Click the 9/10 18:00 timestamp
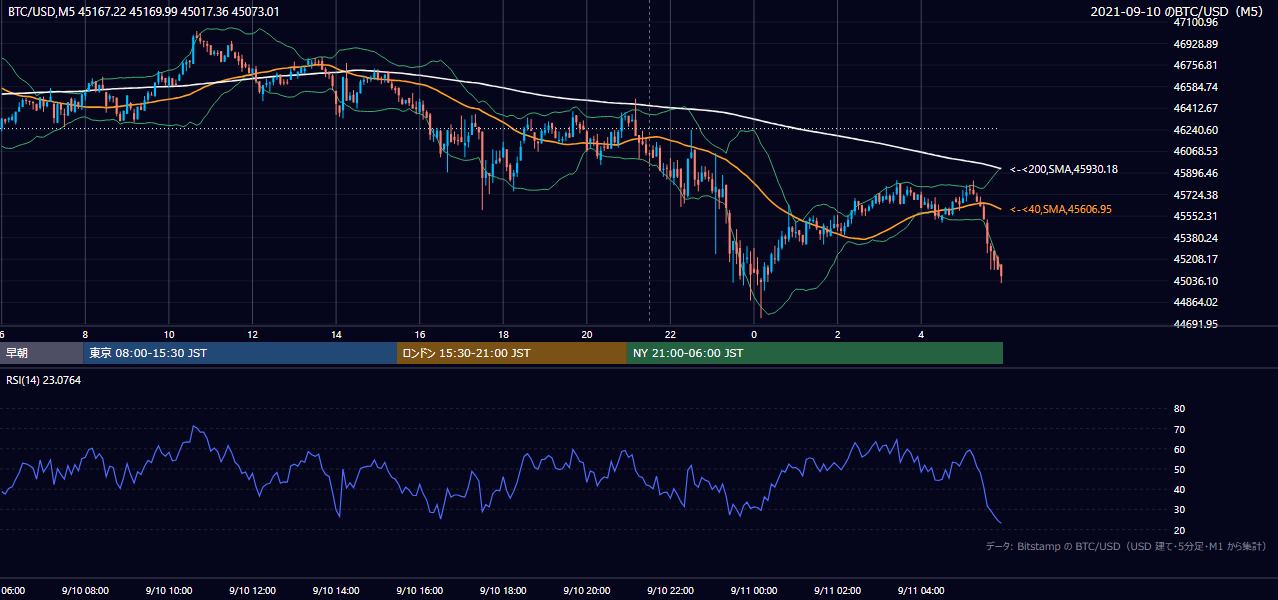The height and width of the screenshot is (600, 1278). pyautogui.click(x=502, y=591)
